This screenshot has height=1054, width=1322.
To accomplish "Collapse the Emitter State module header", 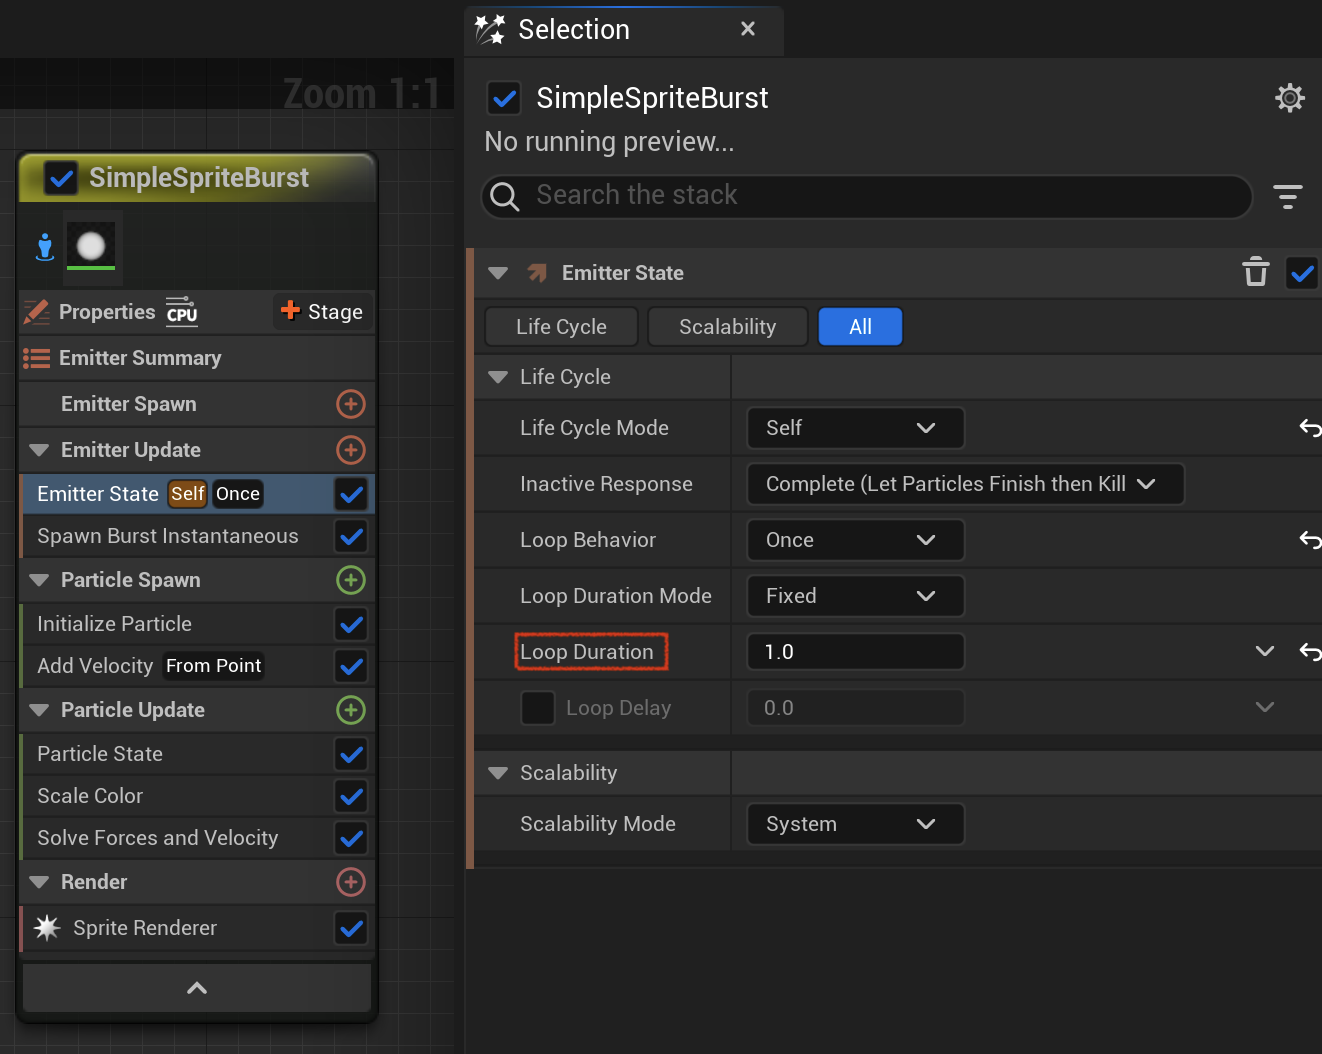I will [498, 273].
